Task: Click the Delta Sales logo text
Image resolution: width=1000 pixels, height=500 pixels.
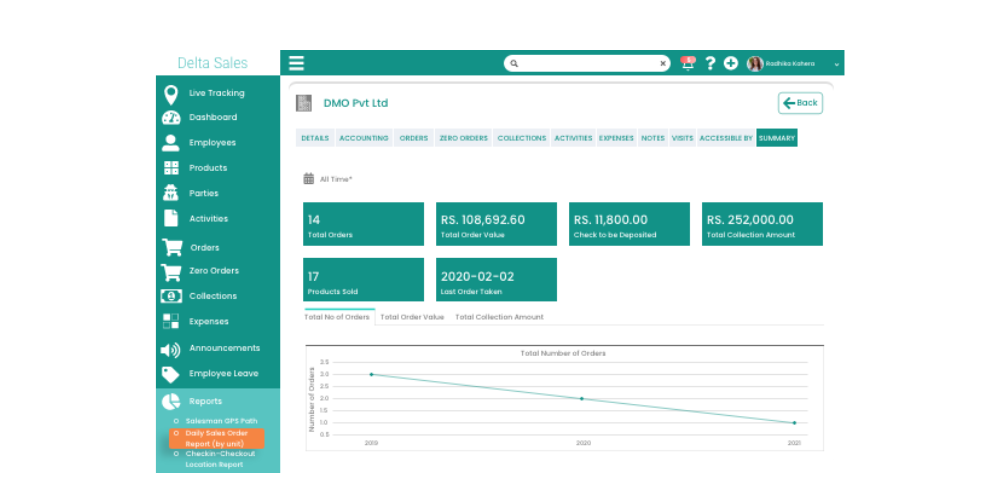Action: [x=212, y=63]
